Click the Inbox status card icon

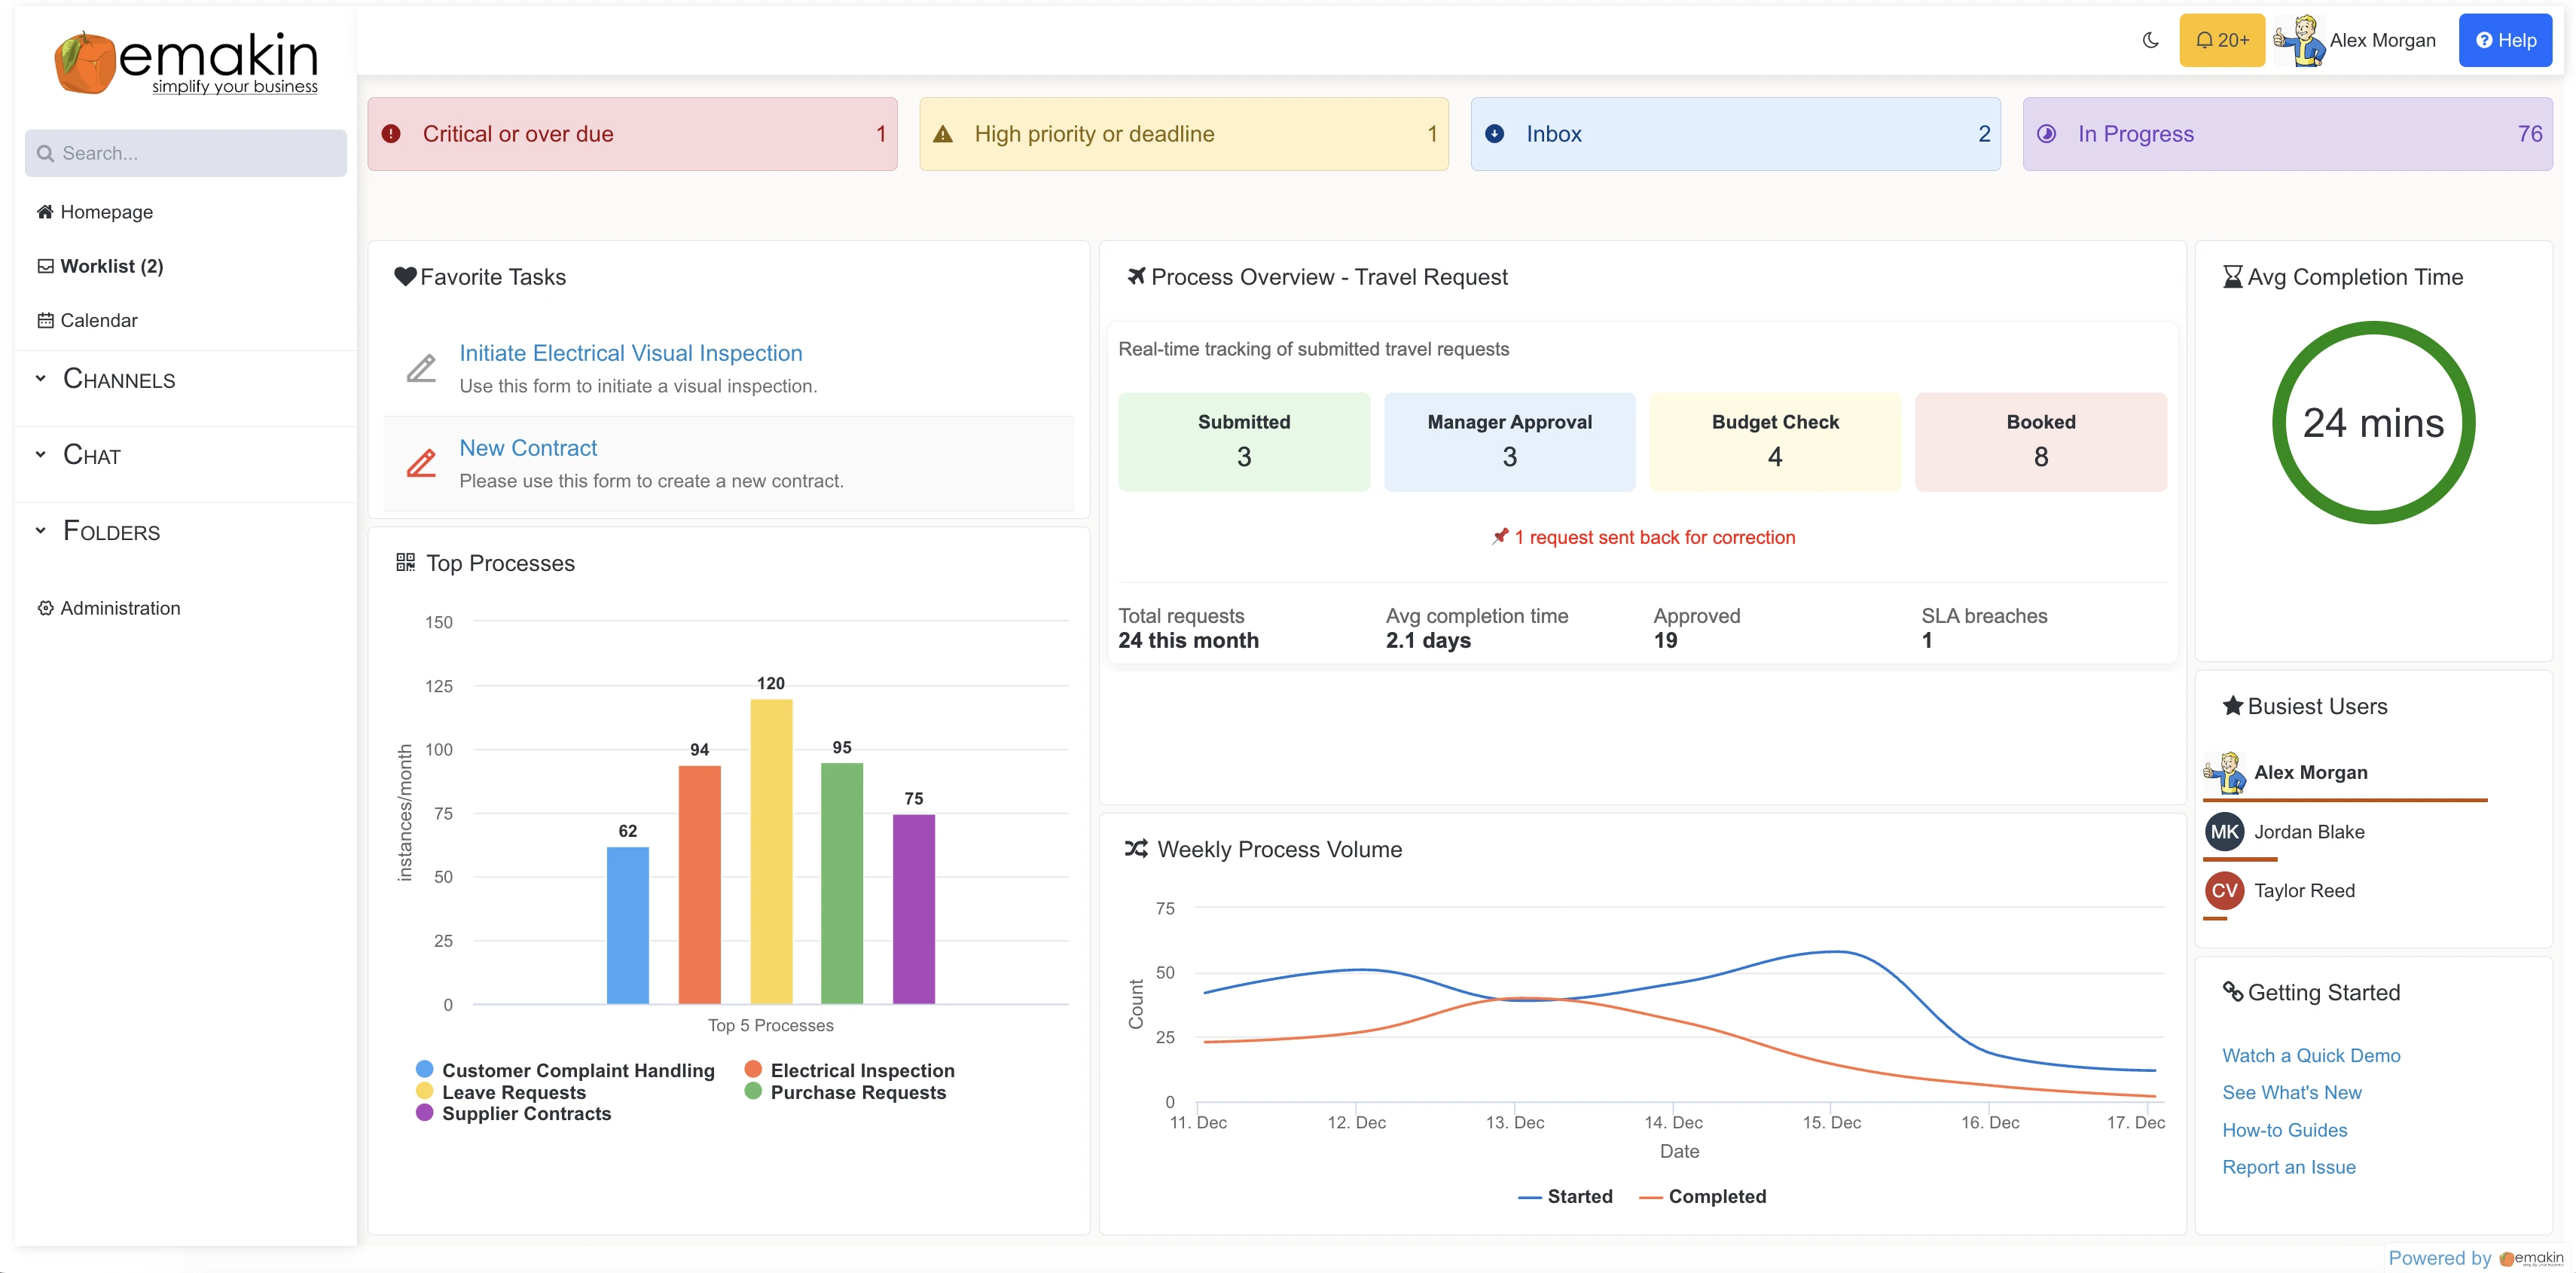[x=1494, y=133]
